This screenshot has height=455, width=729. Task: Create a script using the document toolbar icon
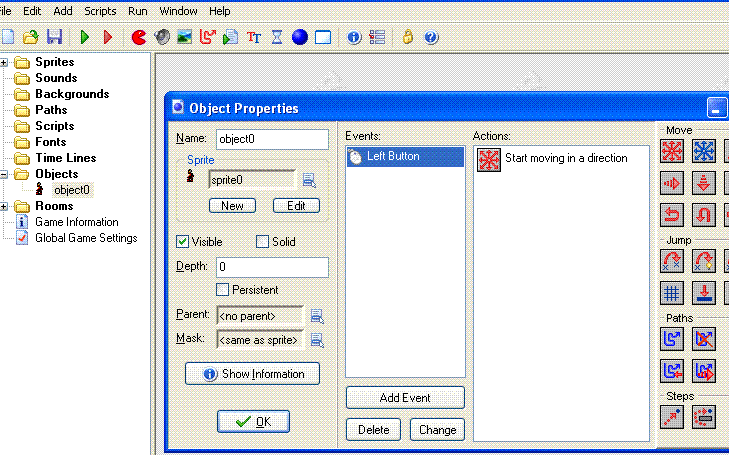click(x=231, y=37)
